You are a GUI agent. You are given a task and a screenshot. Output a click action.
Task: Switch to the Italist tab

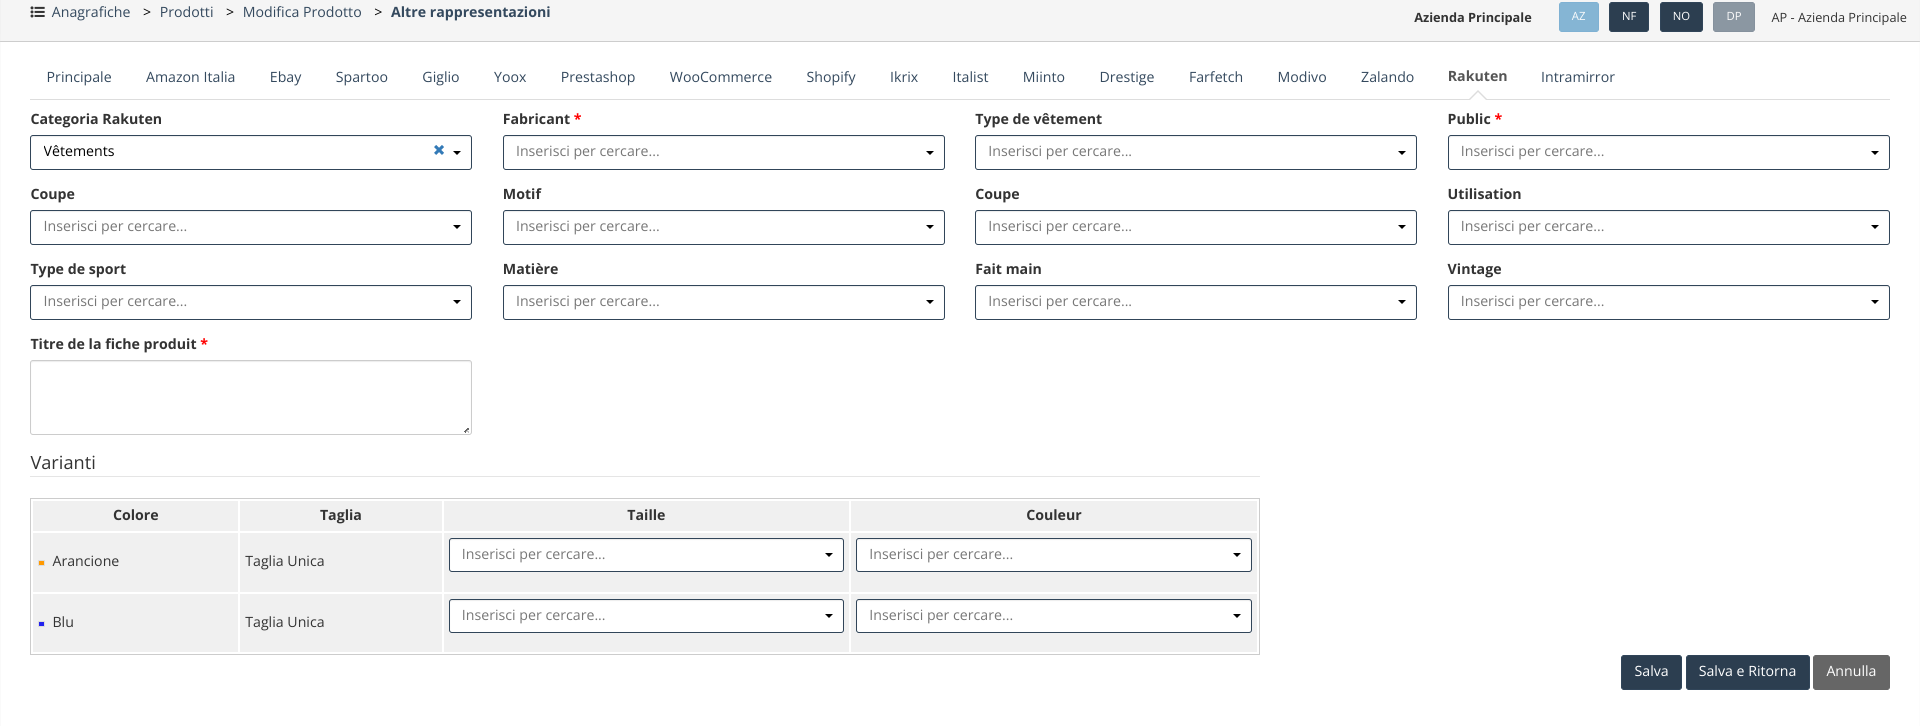click(x=970, y=77)
